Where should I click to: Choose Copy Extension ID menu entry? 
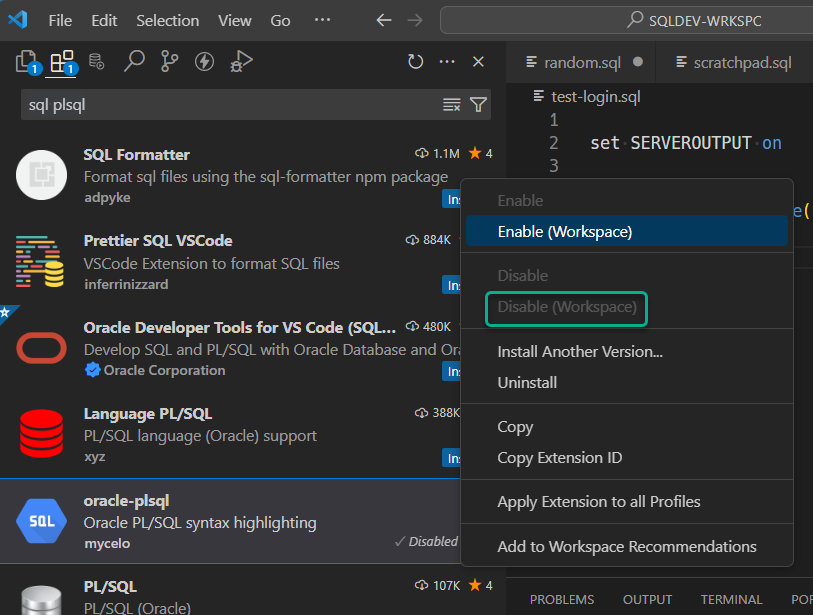[627, 458]
